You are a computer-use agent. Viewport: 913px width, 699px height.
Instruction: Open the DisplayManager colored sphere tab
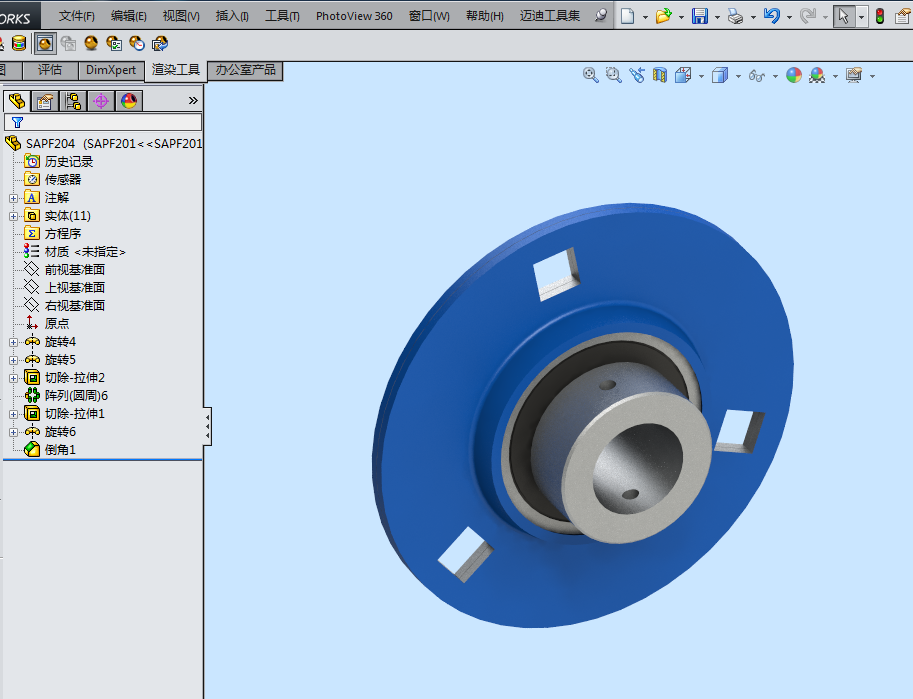[129, 101]
